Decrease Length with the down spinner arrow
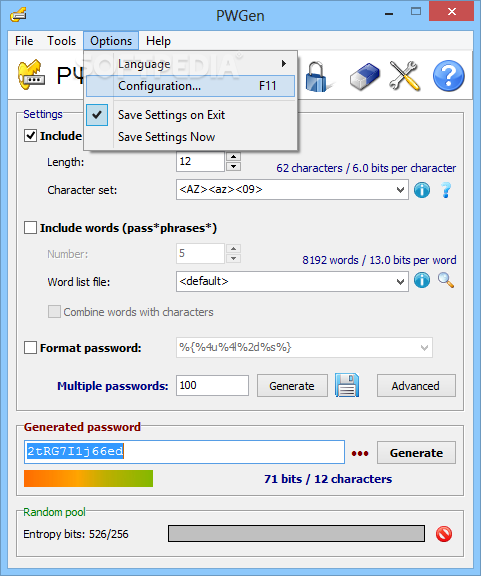This screenshot has height=576, width=481. point(233,166)
